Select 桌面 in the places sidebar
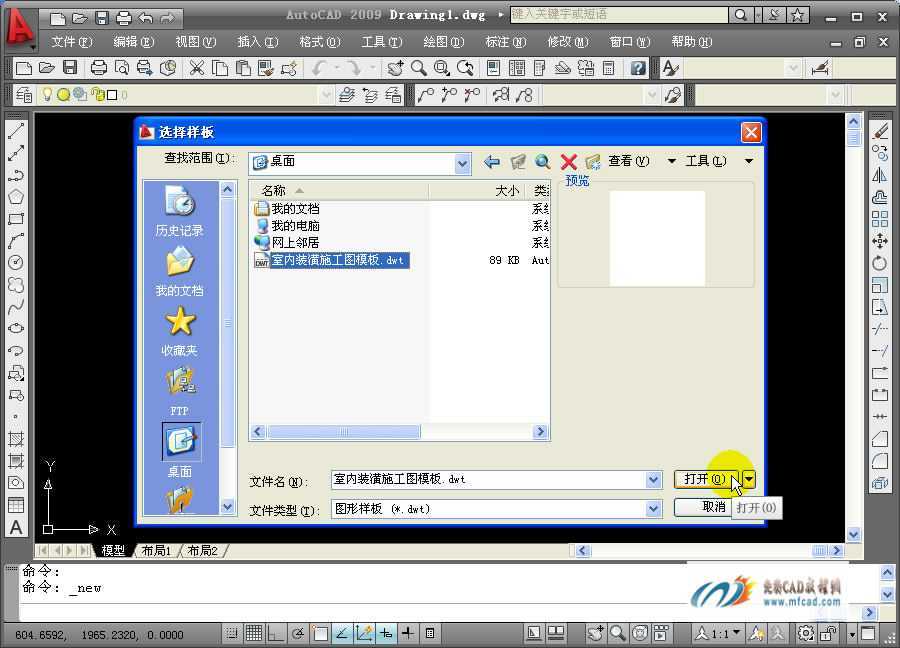The height and width of the screenshot is (648, 900). 181,451
